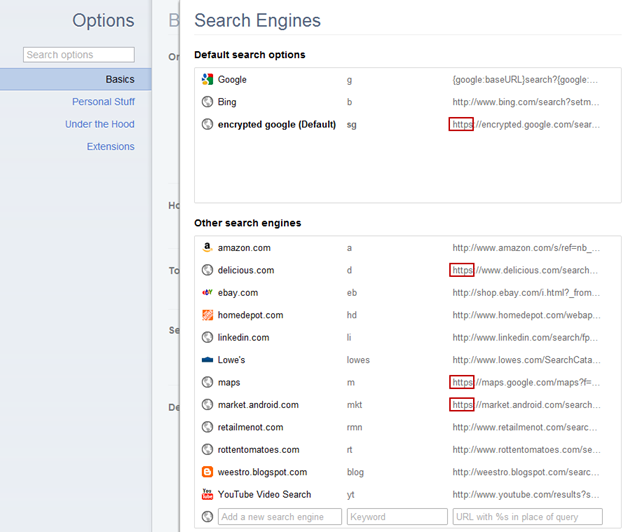Click the amazon.com favicon
628x532 pixels.
(x=207, y=248)
